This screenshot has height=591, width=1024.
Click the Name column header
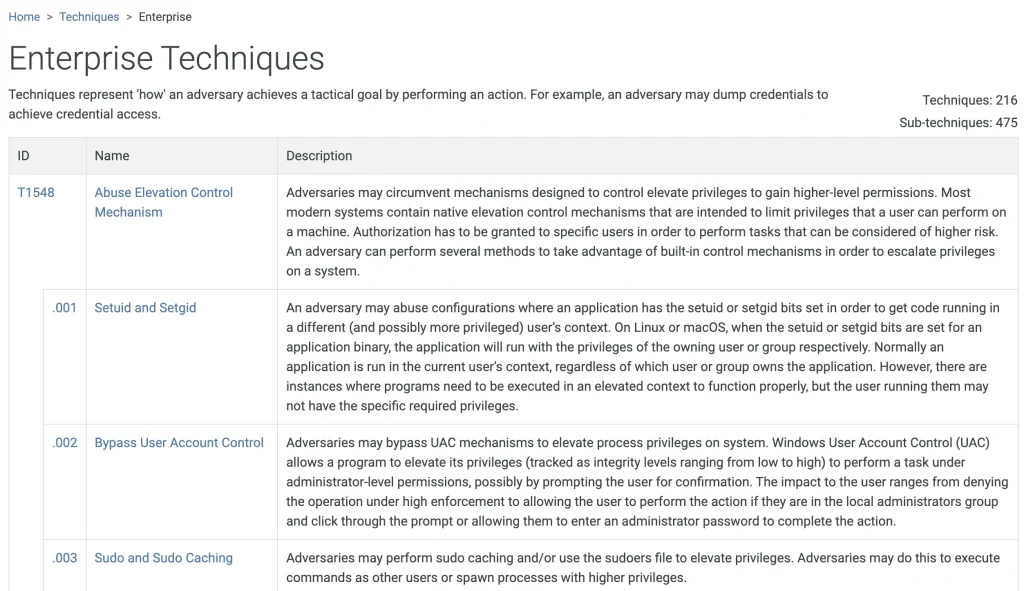pyautogui.click(x=112, y=156)
